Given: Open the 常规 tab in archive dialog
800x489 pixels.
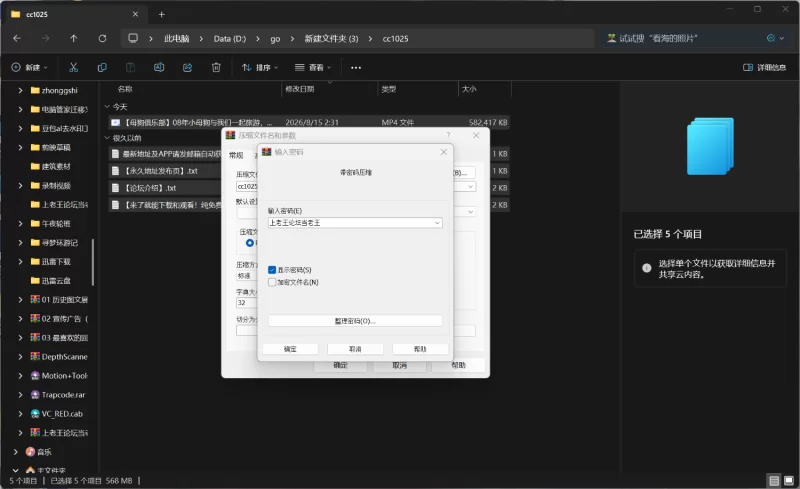Looking at the screenshot, I should click(x=236, y=155).
